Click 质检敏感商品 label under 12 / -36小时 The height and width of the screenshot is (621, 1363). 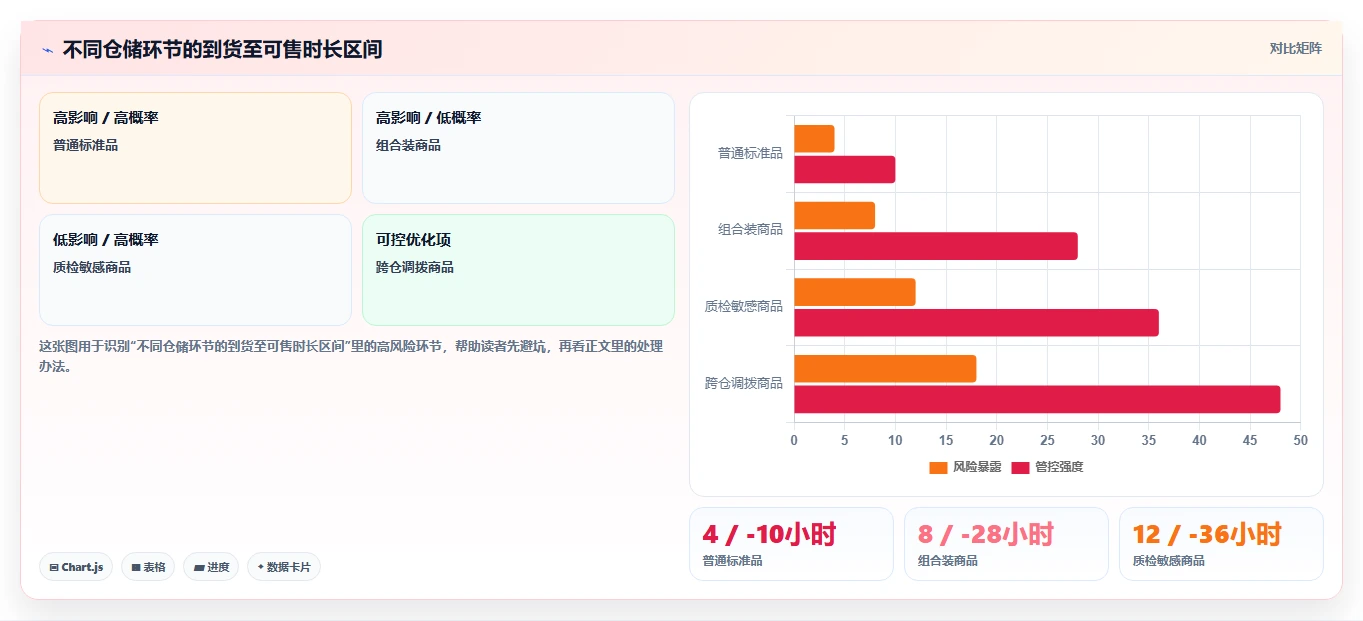click(1169, 561)
